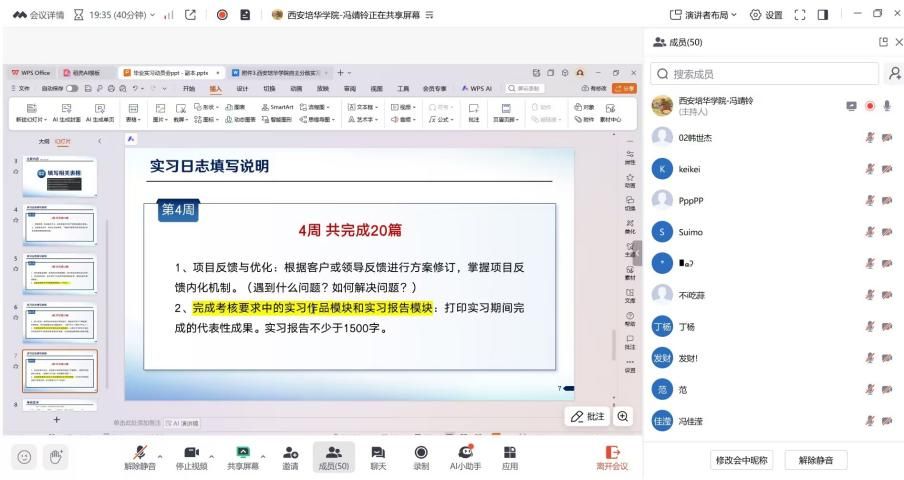Select the 成员(50) members tab
The width and height of the screenshot is (904, 480).
coord(334,456)
